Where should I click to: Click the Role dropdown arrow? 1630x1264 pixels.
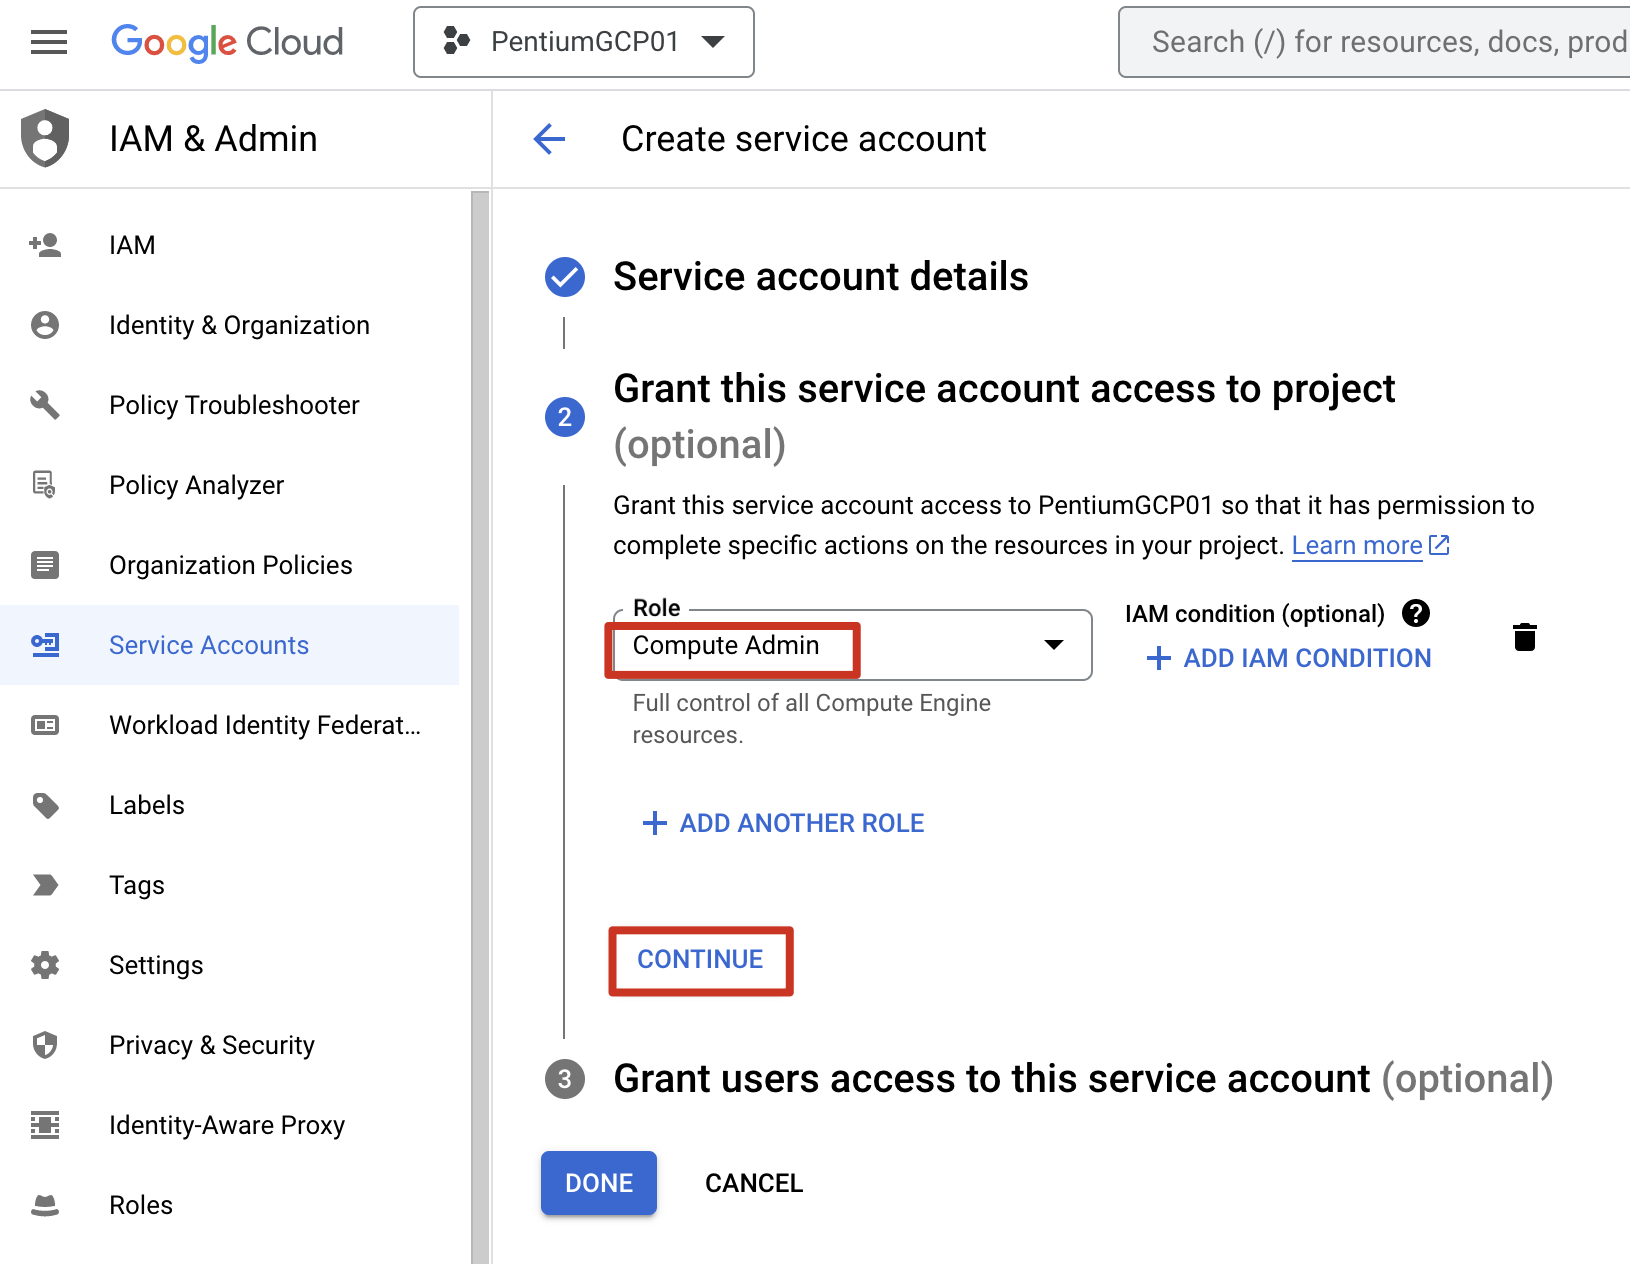coord(1053,645)
